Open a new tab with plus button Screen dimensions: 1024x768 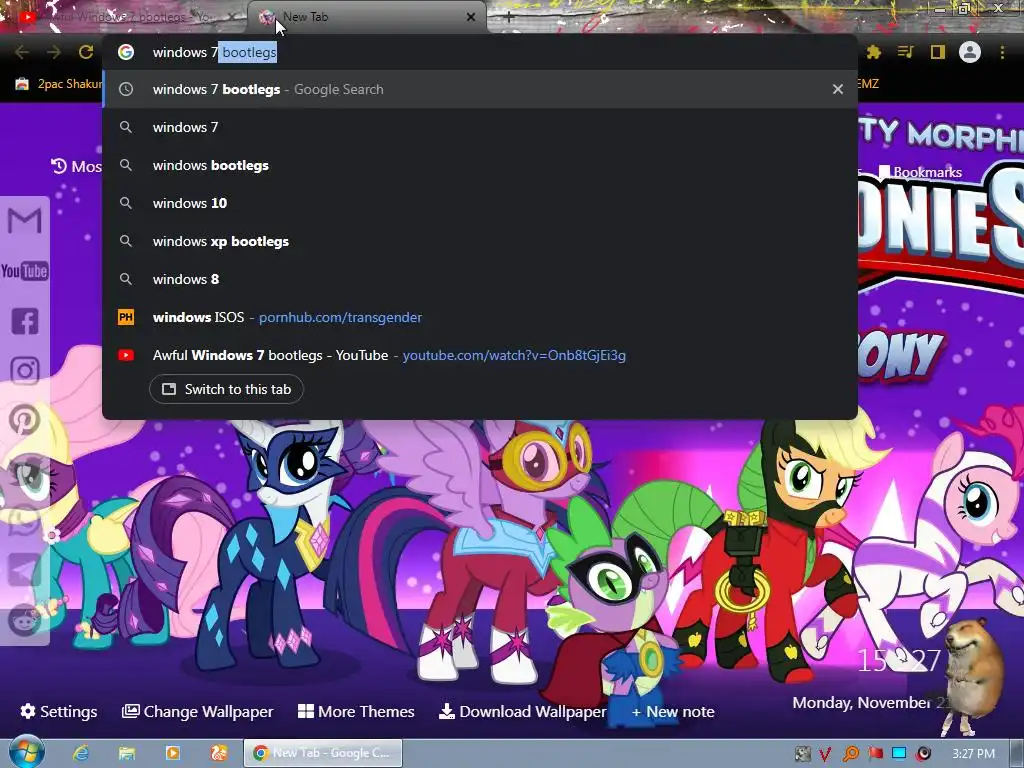coord(509,18)
